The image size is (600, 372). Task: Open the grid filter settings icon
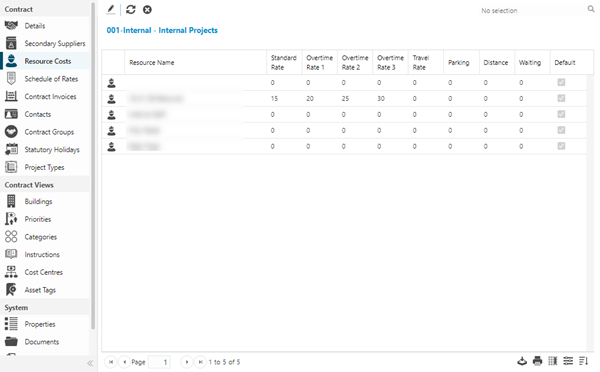(568, 361)
